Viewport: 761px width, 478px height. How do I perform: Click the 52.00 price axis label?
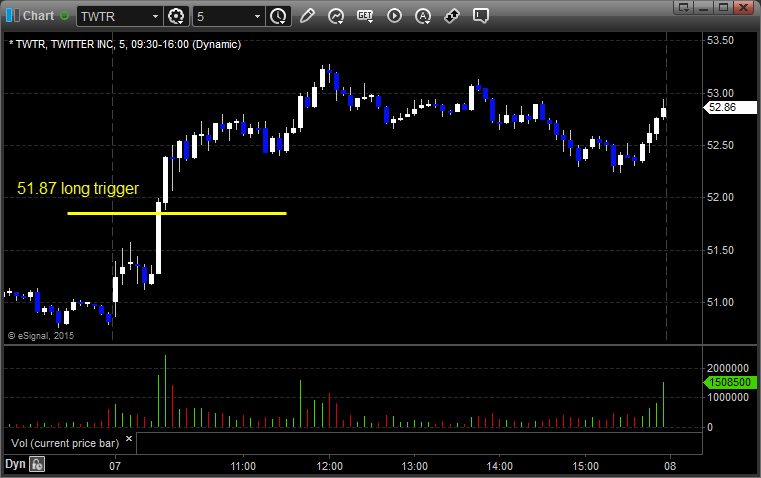pos(721,198)
